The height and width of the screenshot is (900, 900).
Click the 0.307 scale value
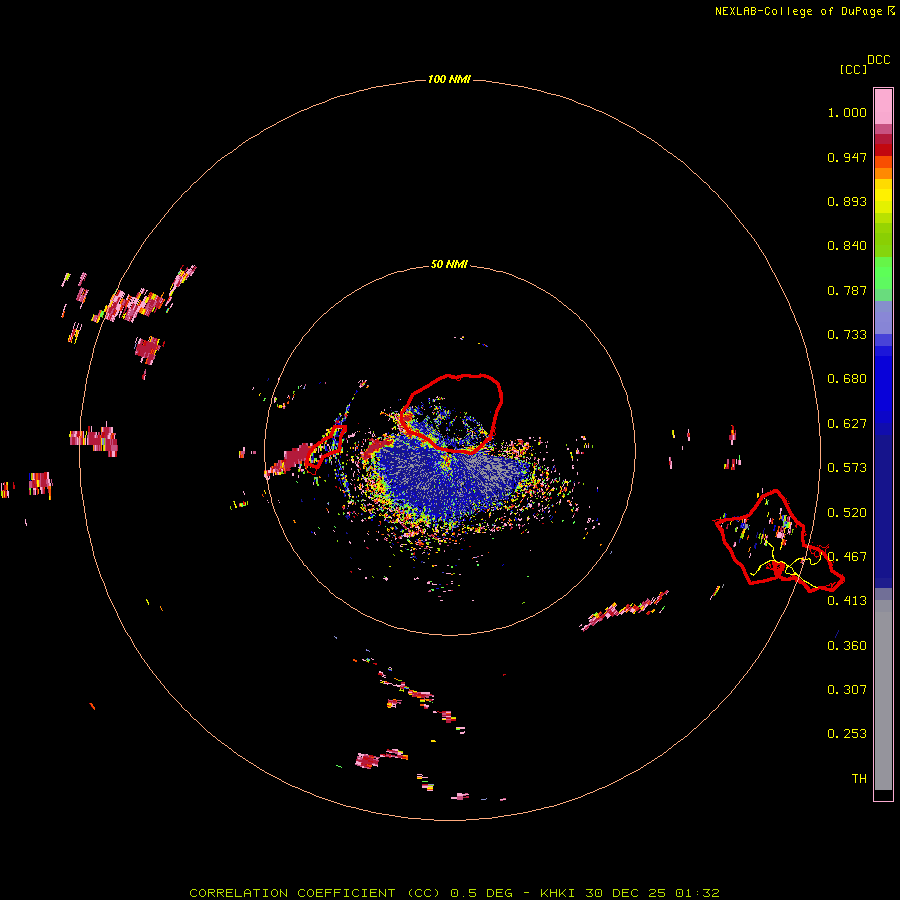coord(847,690)
